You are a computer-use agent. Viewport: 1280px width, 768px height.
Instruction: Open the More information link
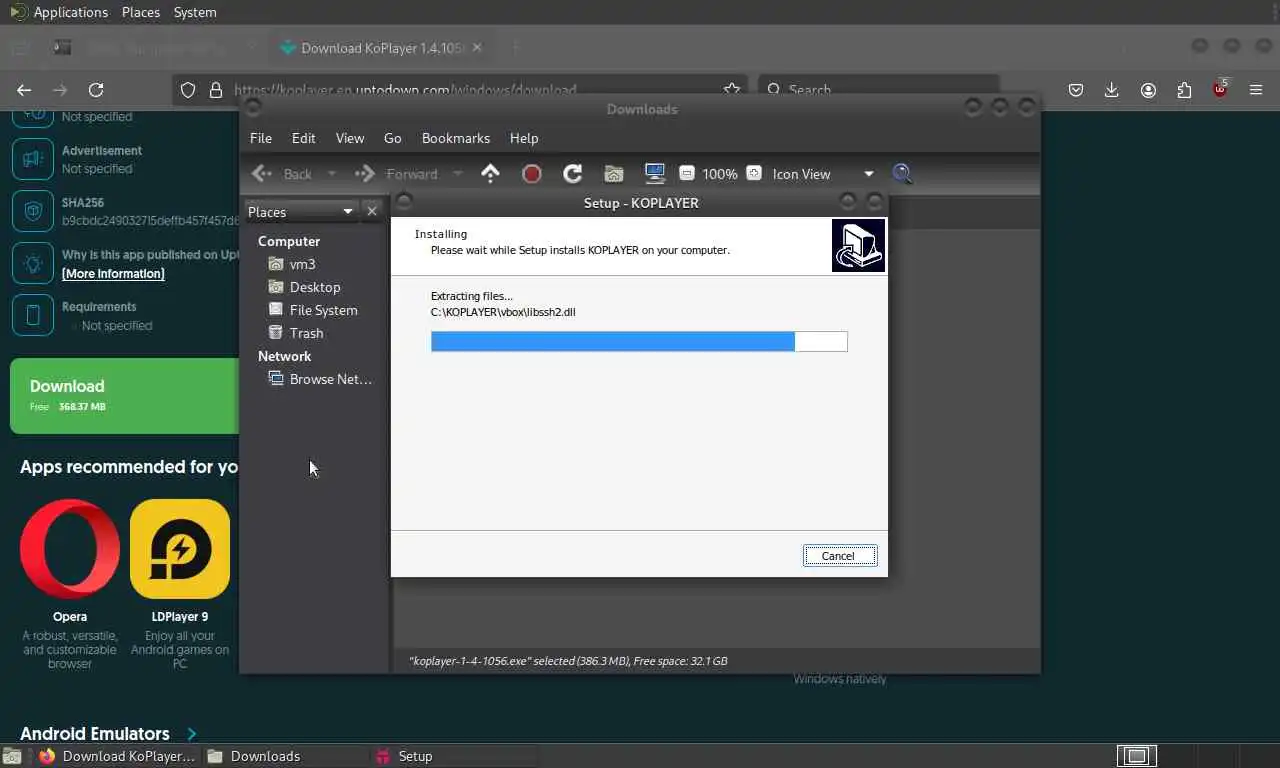tap(113, 274)
